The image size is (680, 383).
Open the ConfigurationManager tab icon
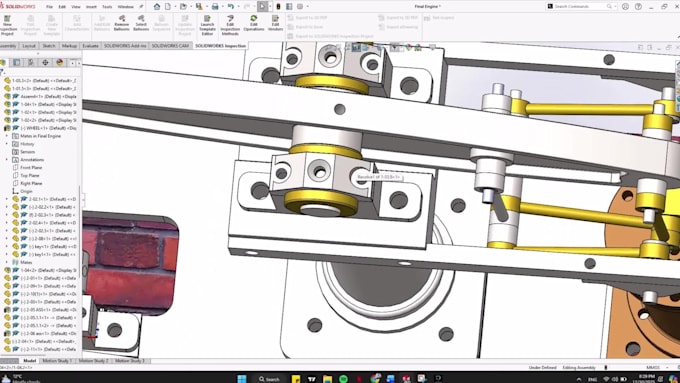click(x=31, y=63)
